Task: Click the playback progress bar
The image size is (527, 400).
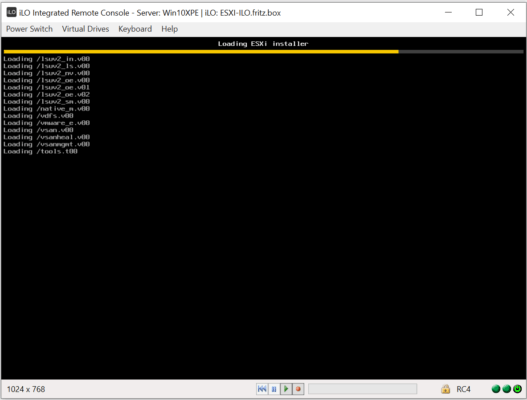Action: pos(362,389)
